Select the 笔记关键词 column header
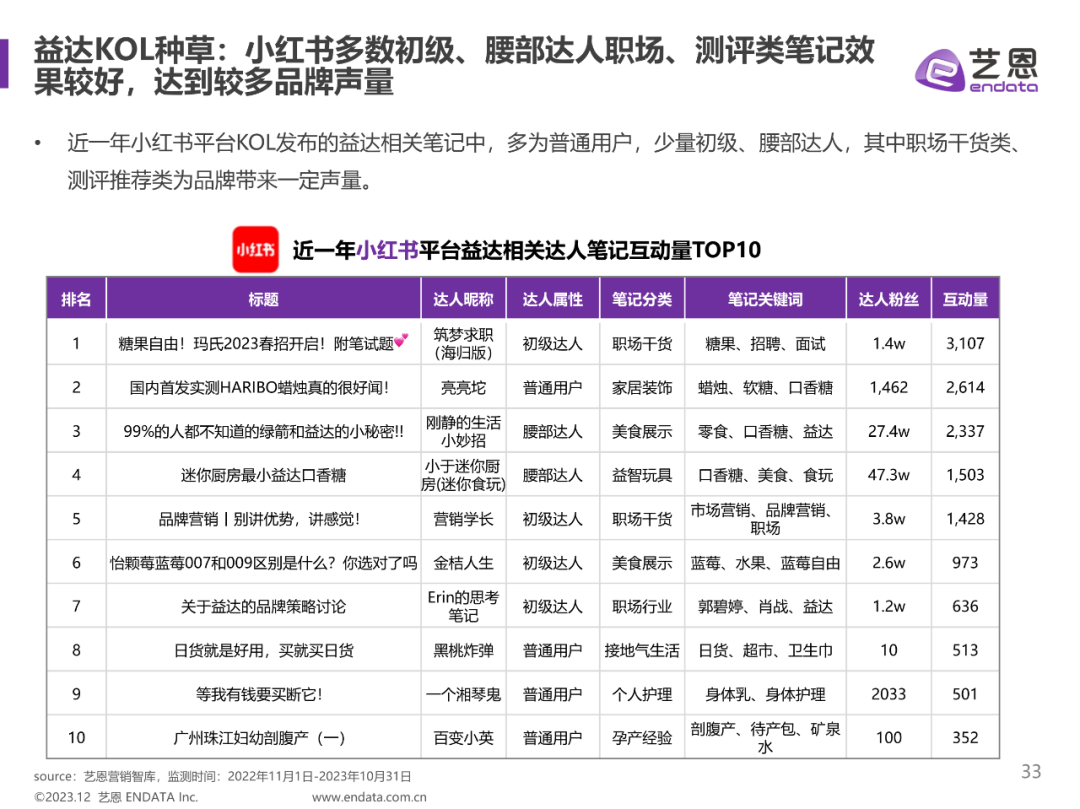This screenshot has height=809, width=1080. (765, 299)
